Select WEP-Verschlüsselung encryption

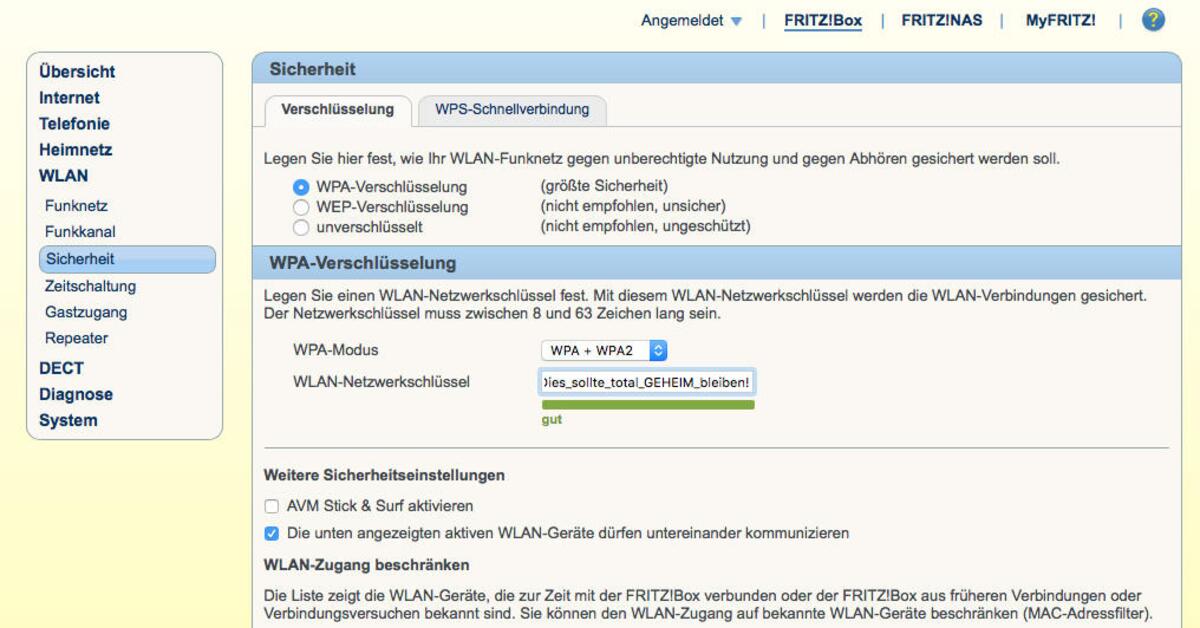pos(301,207)
